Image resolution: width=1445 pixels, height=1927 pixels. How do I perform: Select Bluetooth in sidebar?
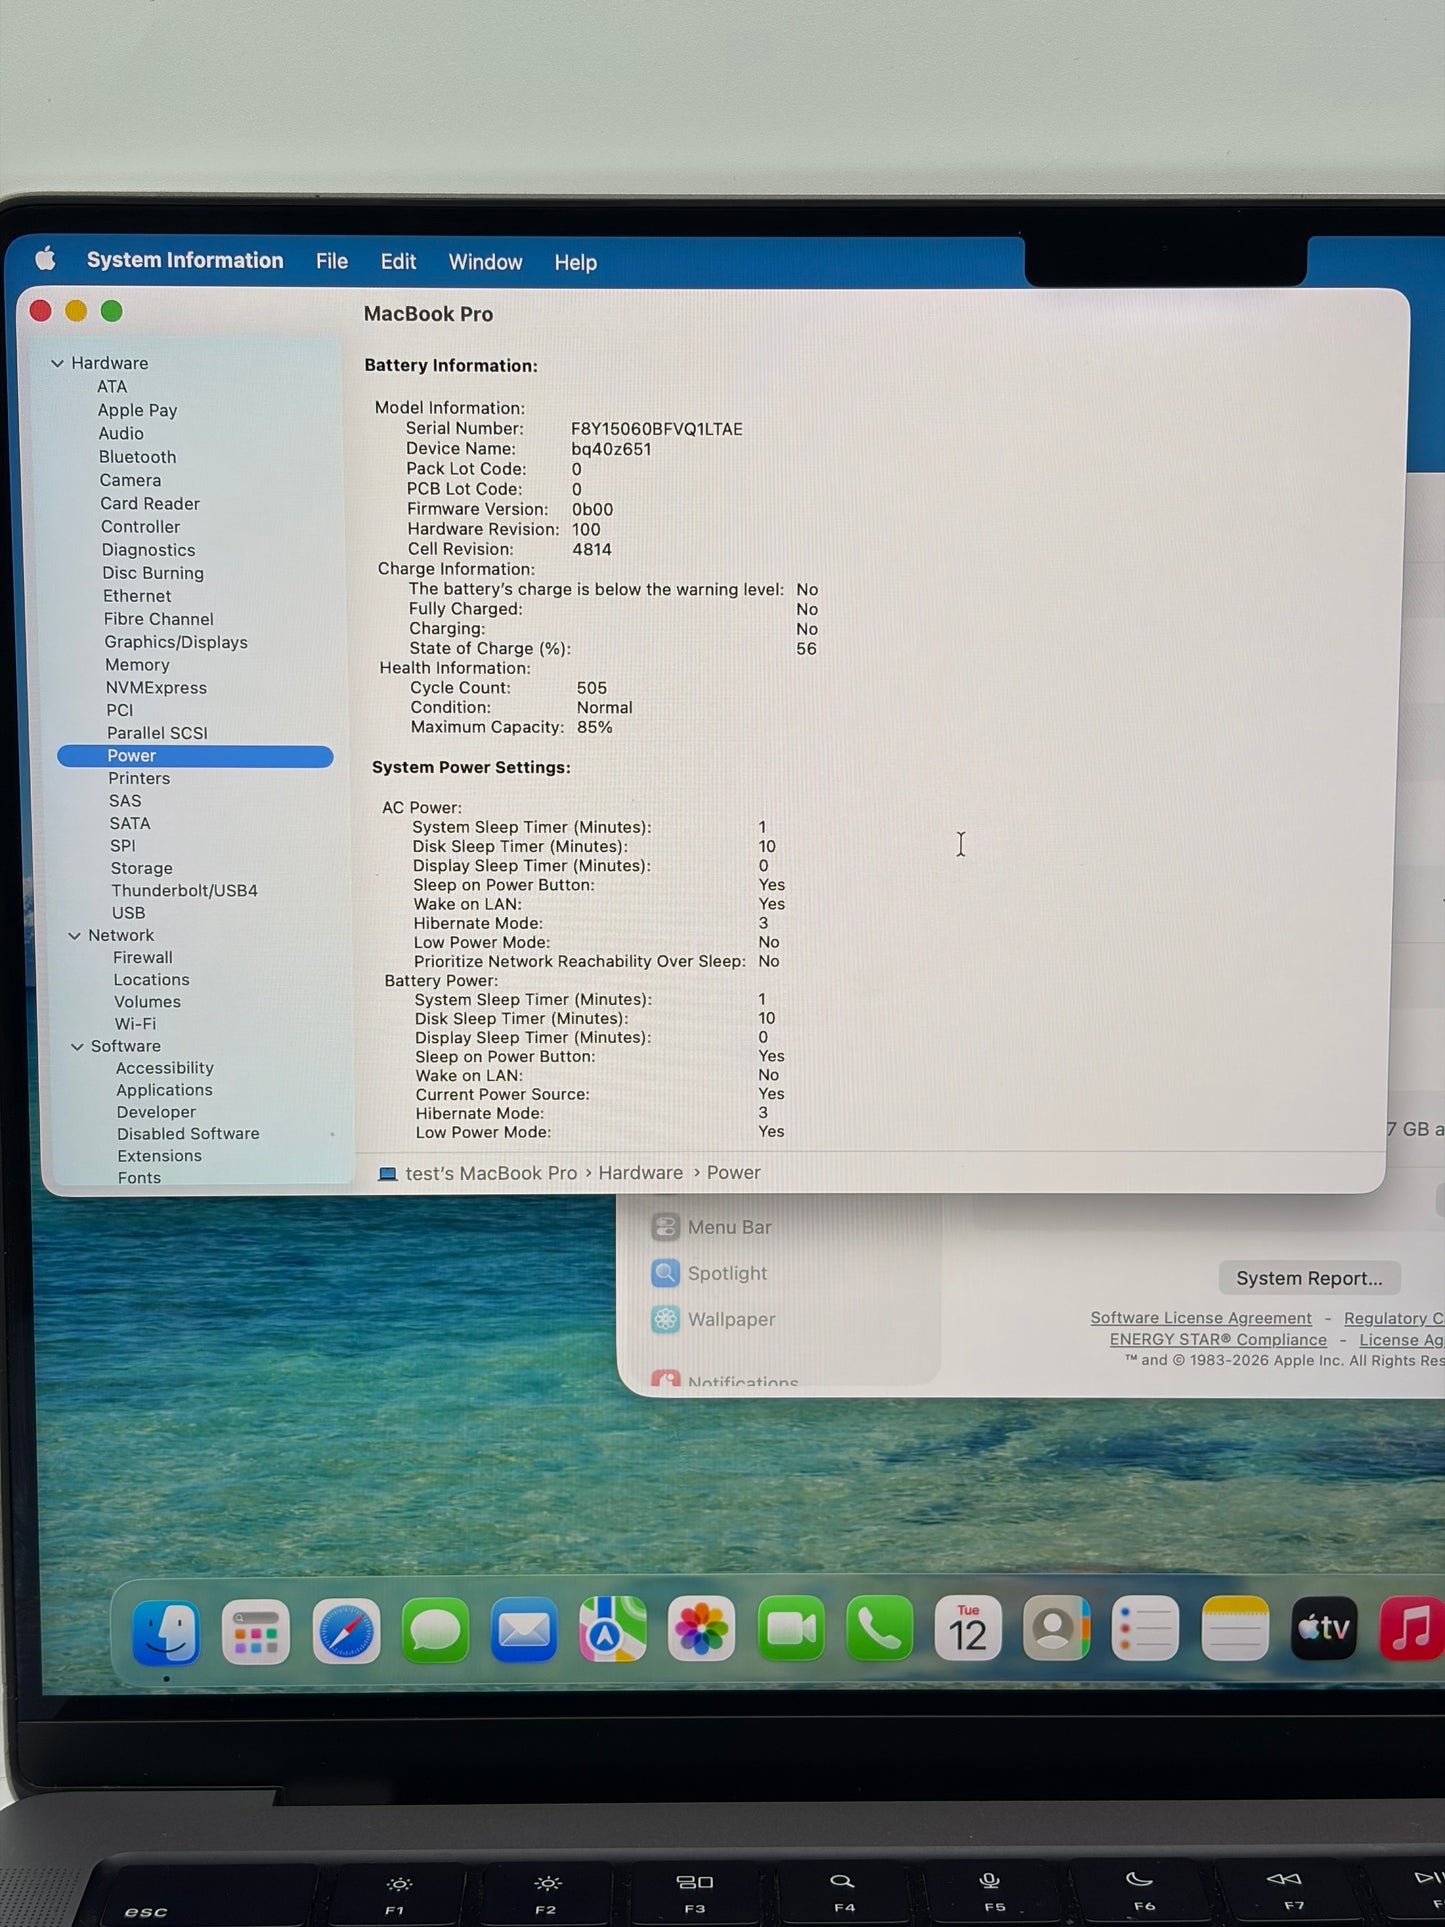point(137,457)
